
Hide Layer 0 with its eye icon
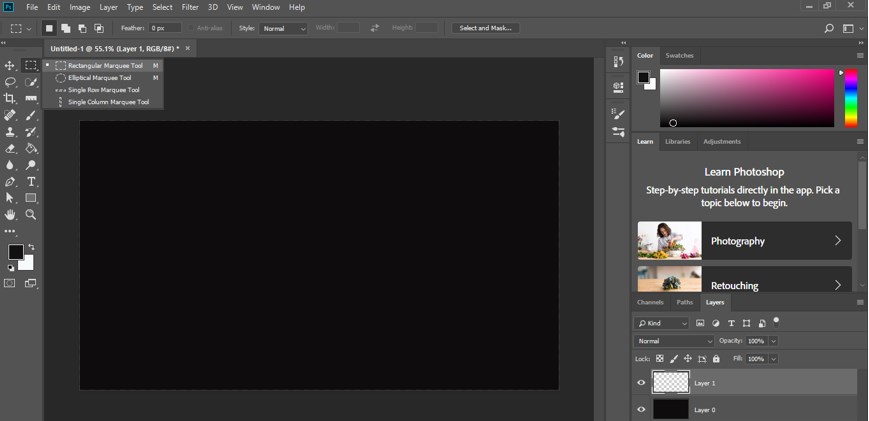pyautogui.click(x=641, y=409)
